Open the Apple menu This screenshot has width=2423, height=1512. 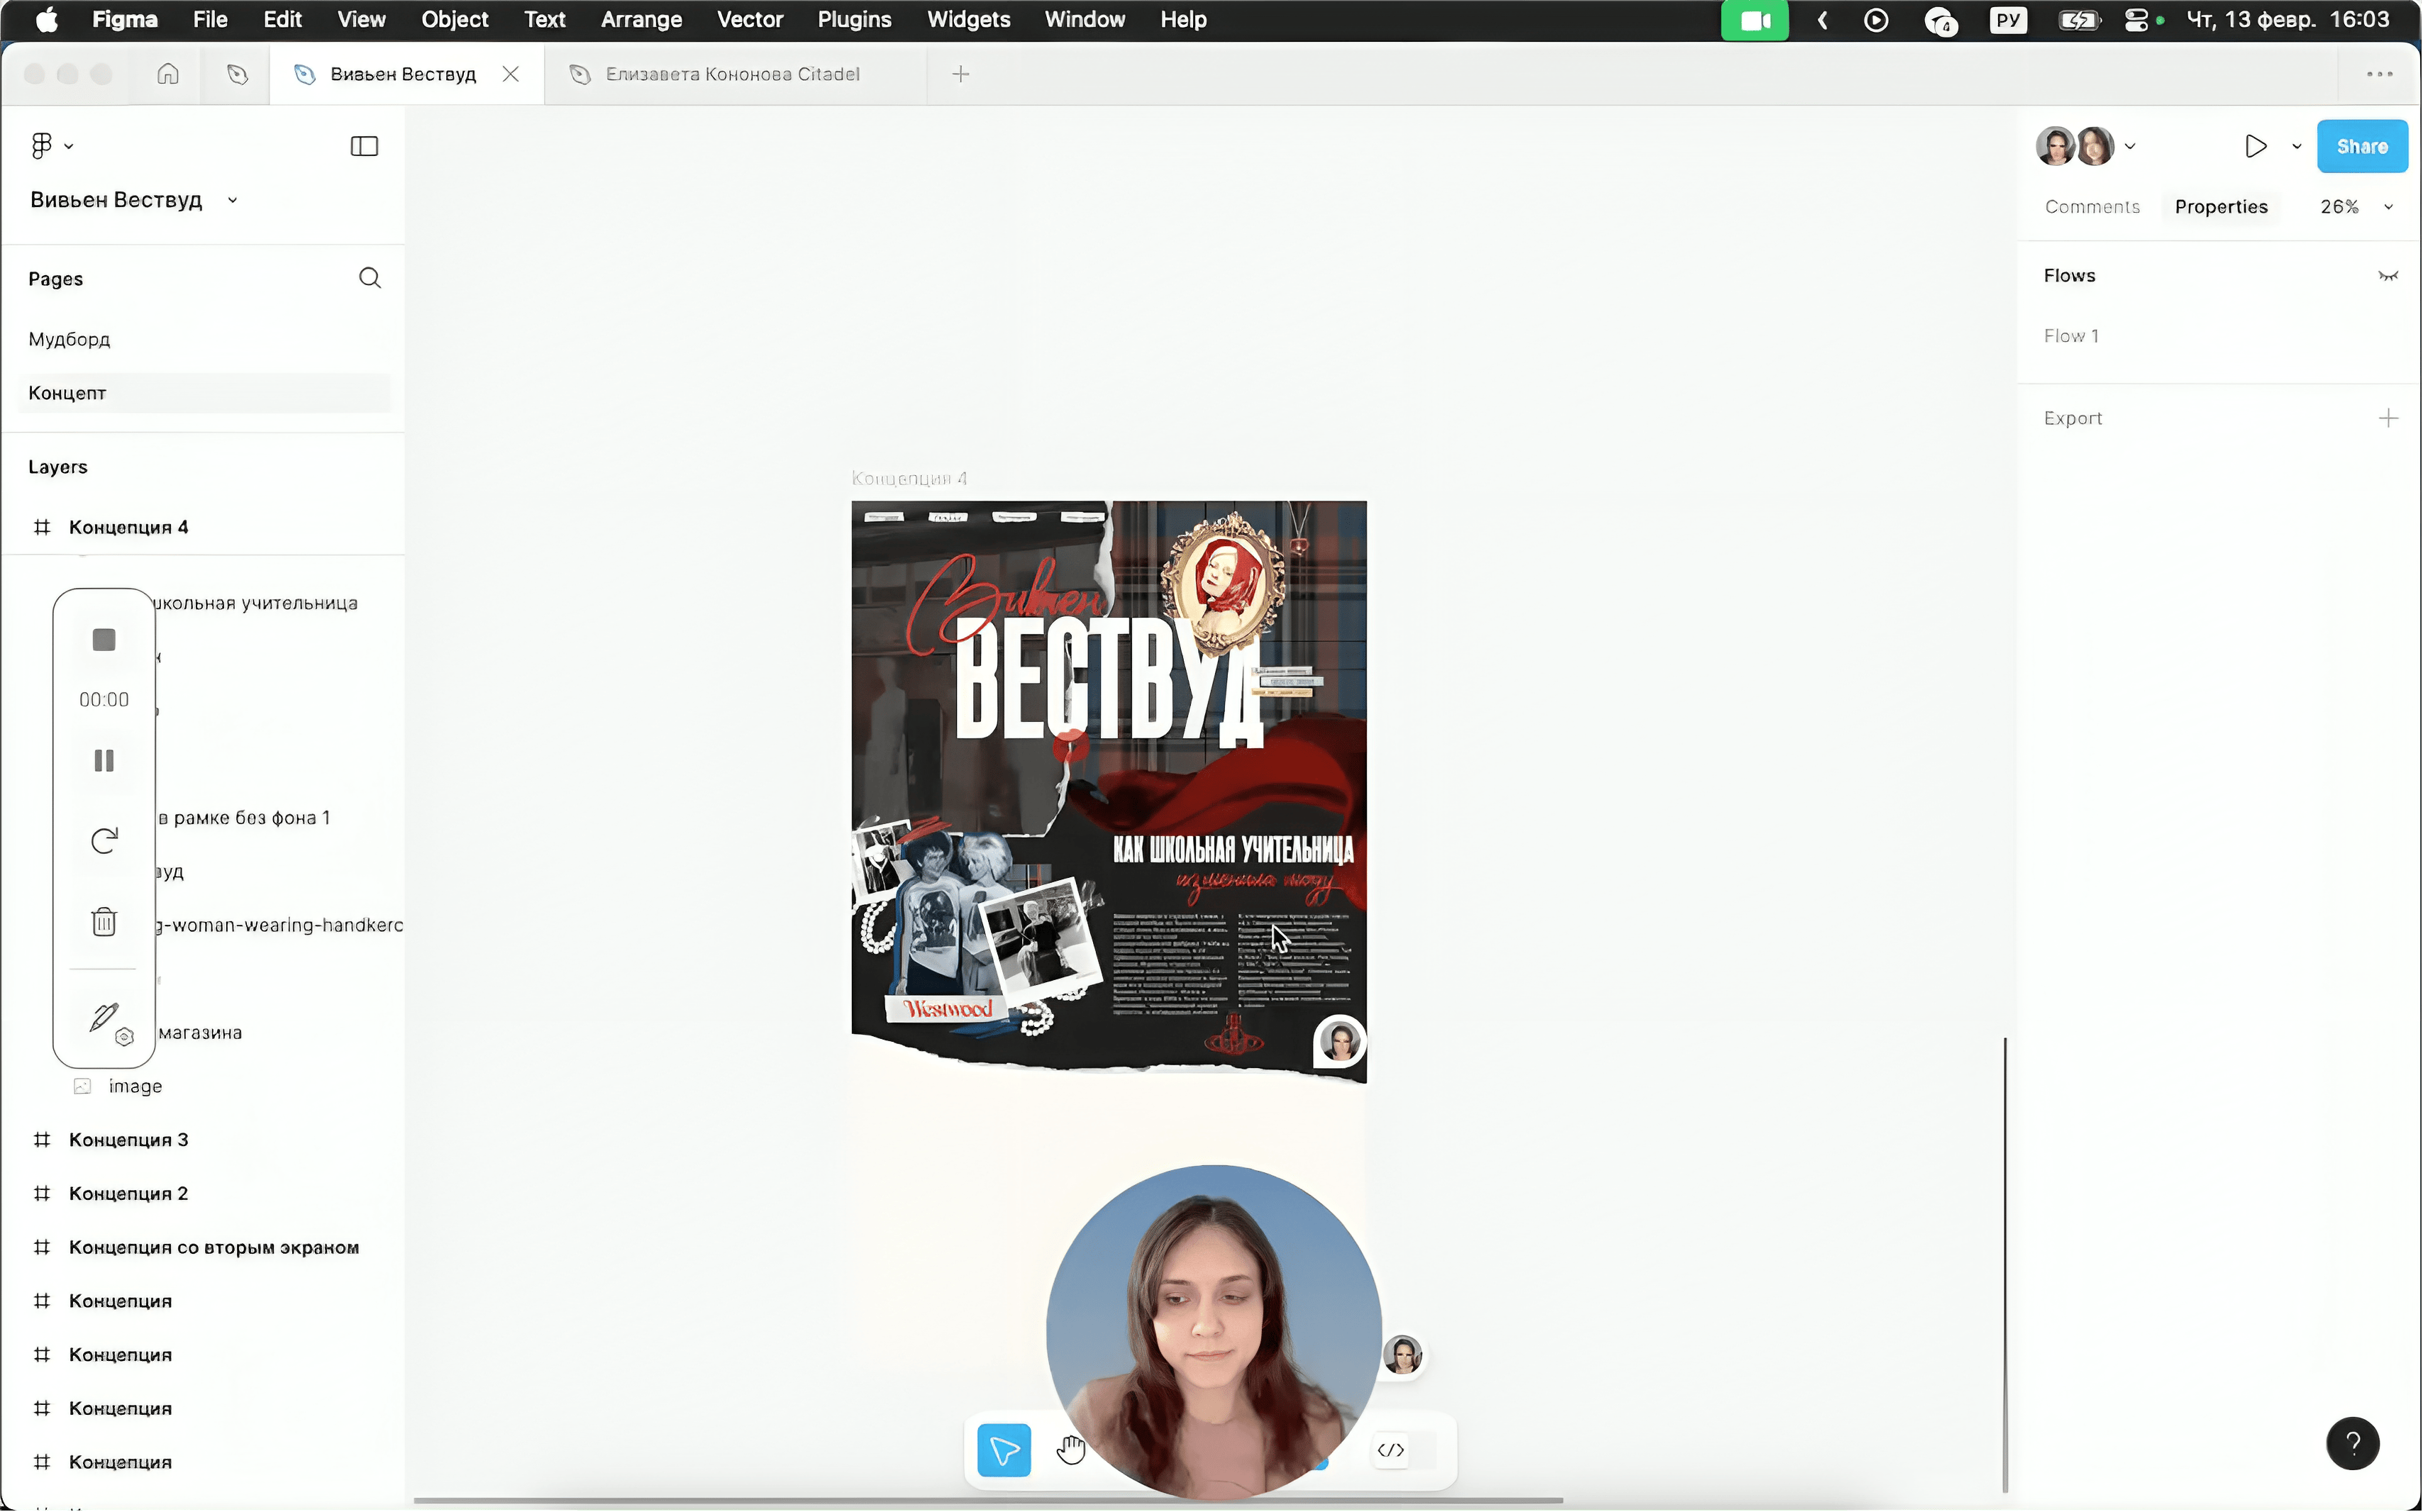[x=46, y=20]
